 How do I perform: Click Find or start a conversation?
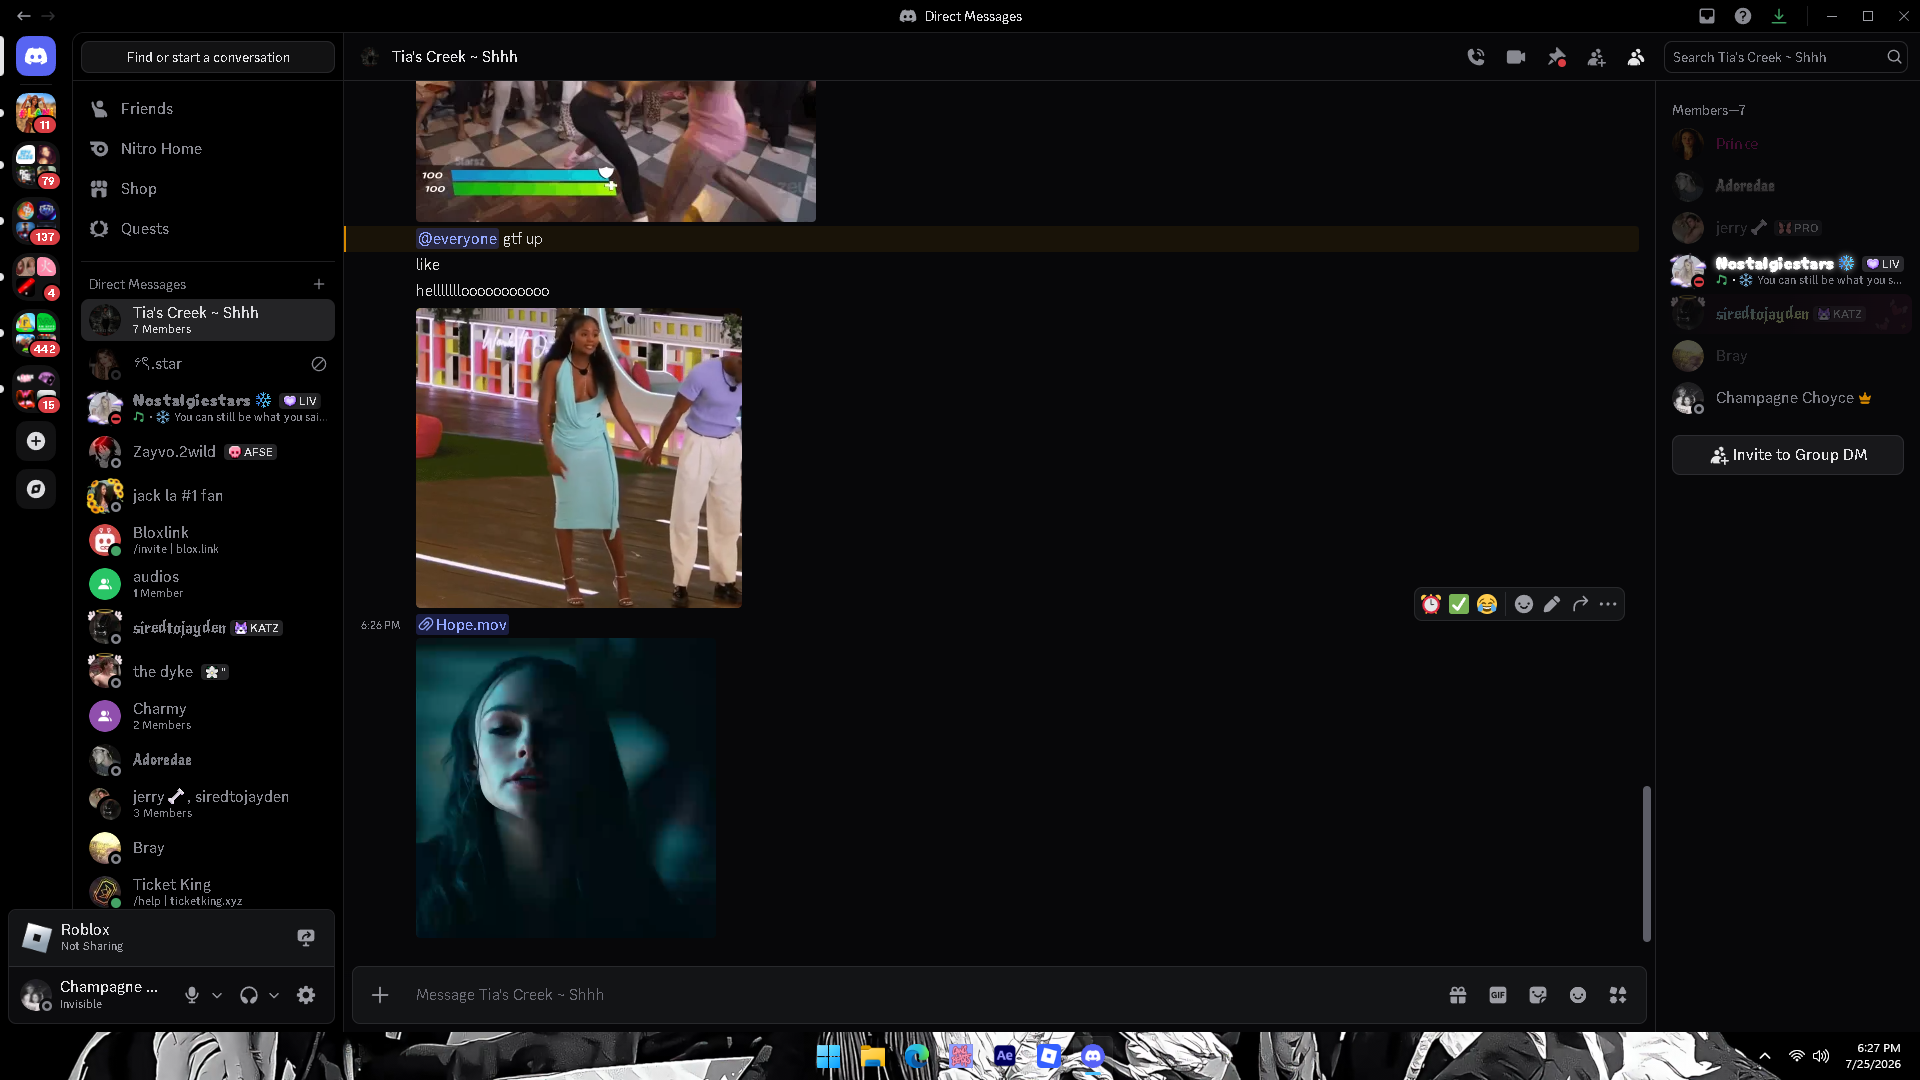(x=208, y=57)
